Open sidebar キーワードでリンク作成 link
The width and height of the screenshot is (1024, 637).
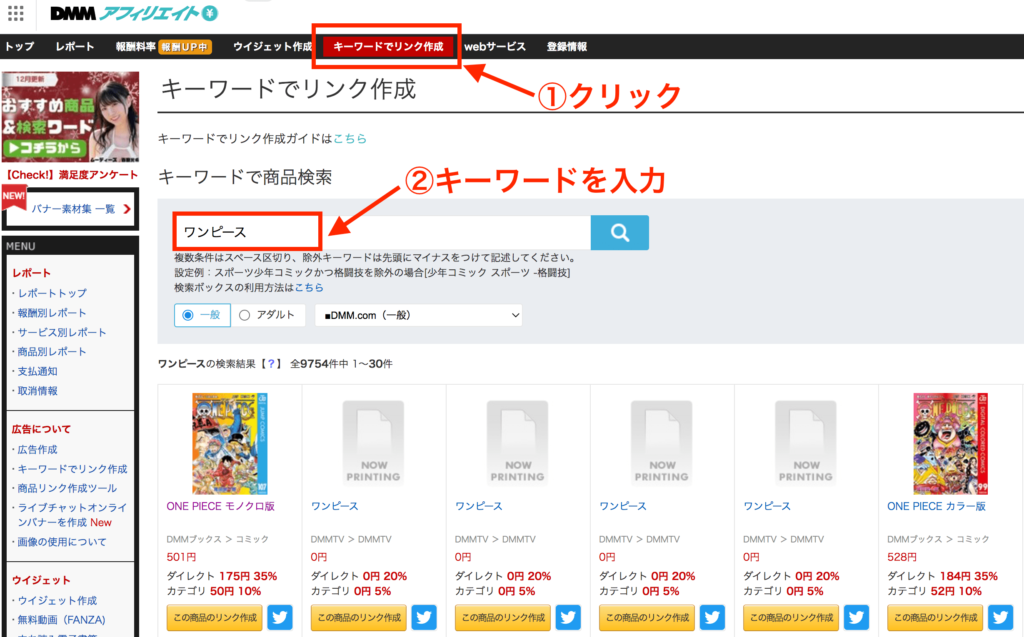(72, 469)
